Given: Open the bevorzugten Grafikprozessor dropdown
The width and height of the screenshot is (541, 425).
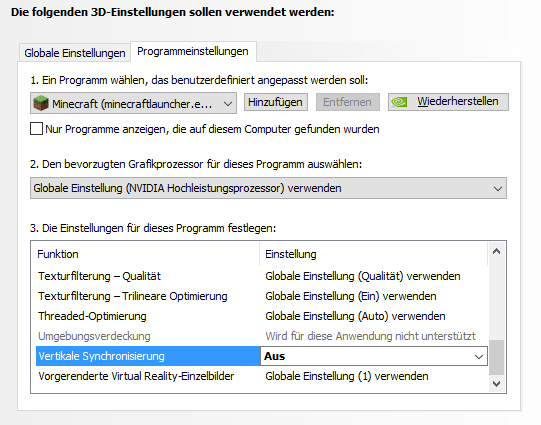Looking at the screenshot, I should point(268,188).
